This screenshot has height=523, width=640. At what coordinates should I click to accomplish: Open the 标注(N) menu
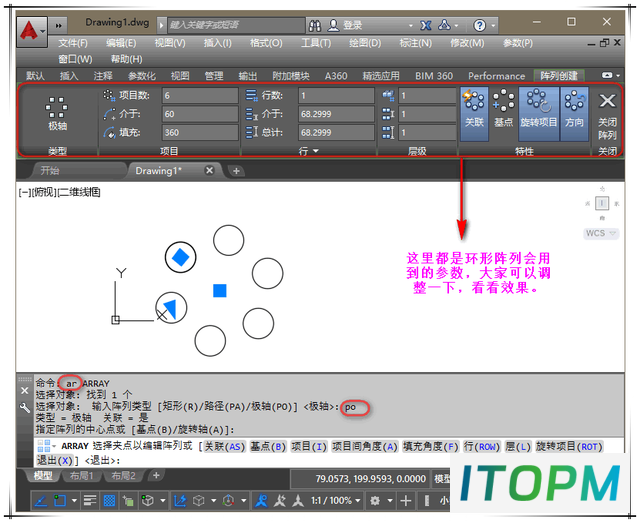pos(416,43)
